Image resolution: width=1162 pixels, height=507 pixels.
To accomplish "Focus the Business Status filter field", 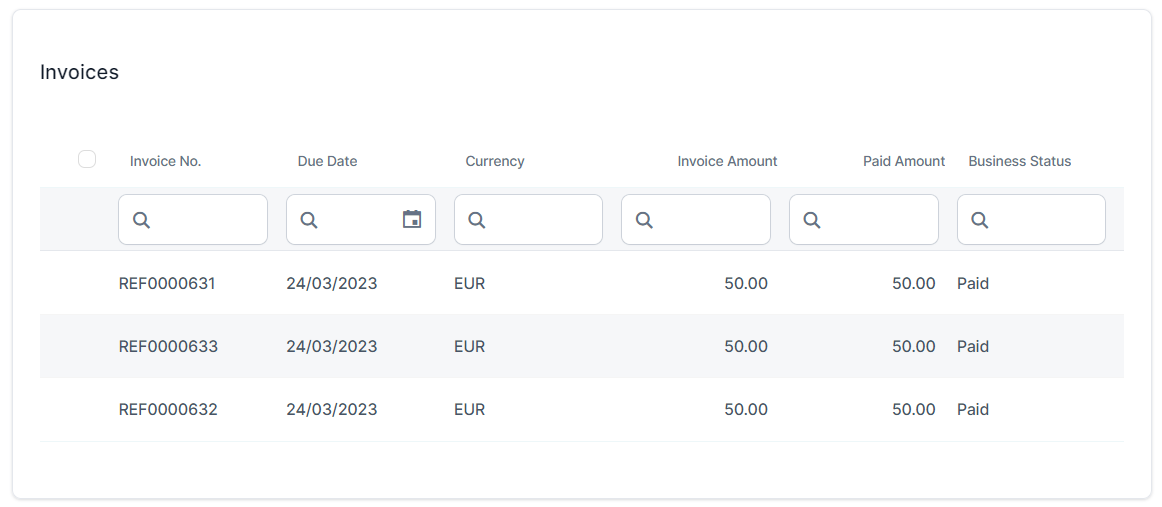I will click(x=1043, y=220).
